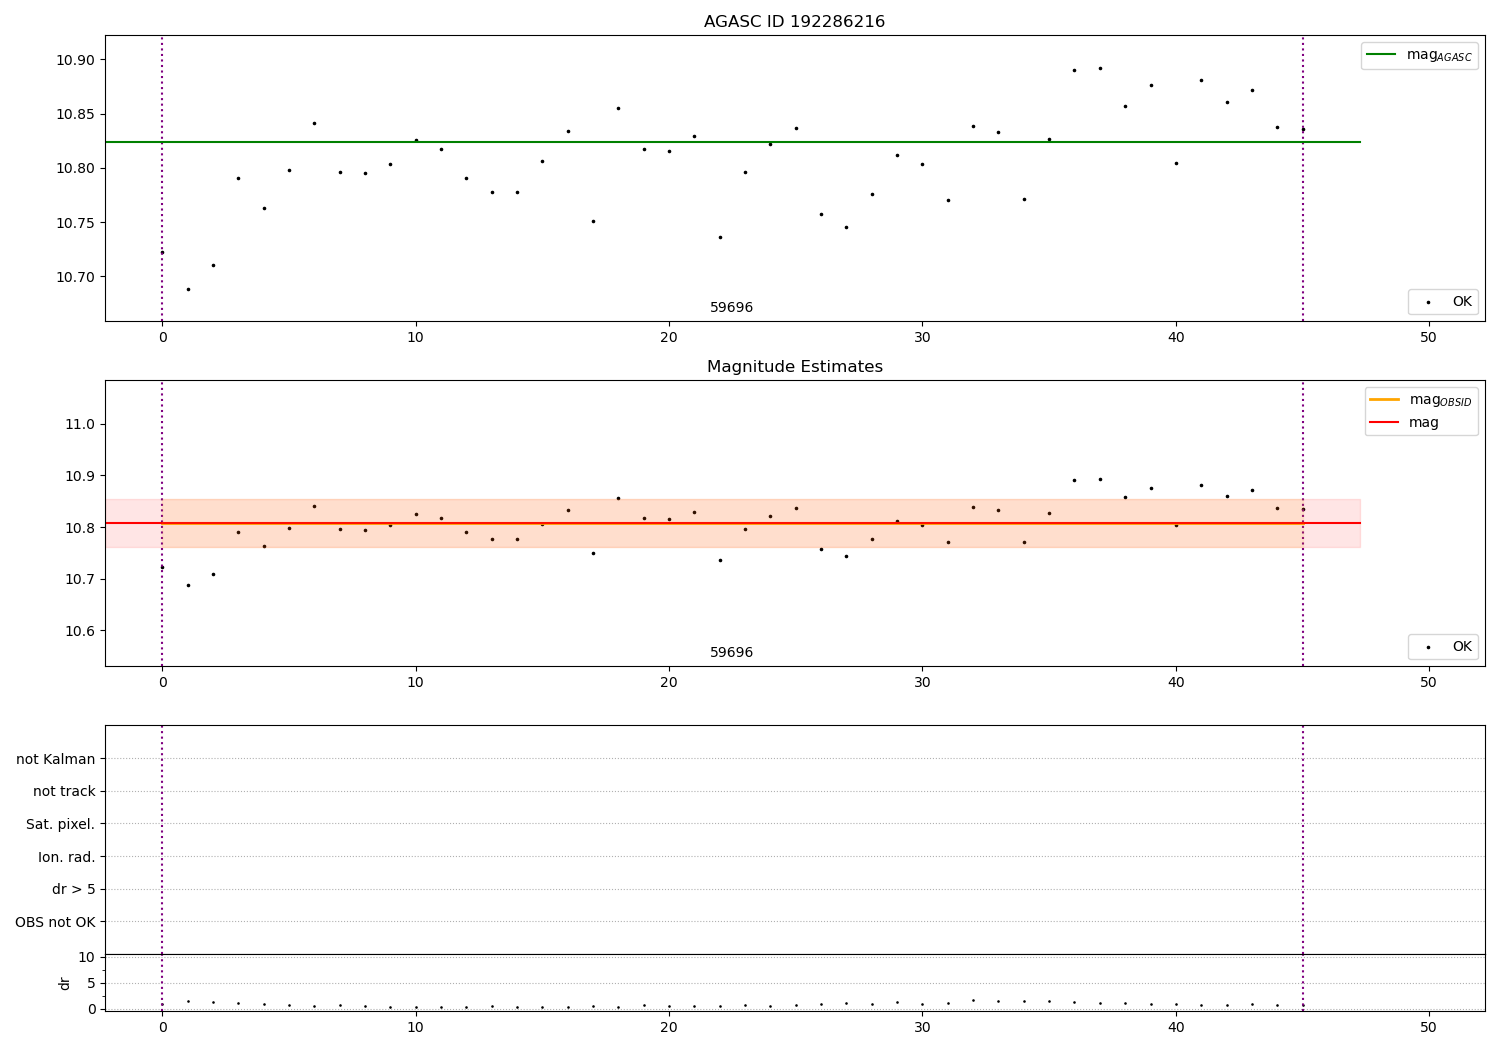The image size is (1500, 1050).
Task: Click the dr axis label
Action: [65, 983]
